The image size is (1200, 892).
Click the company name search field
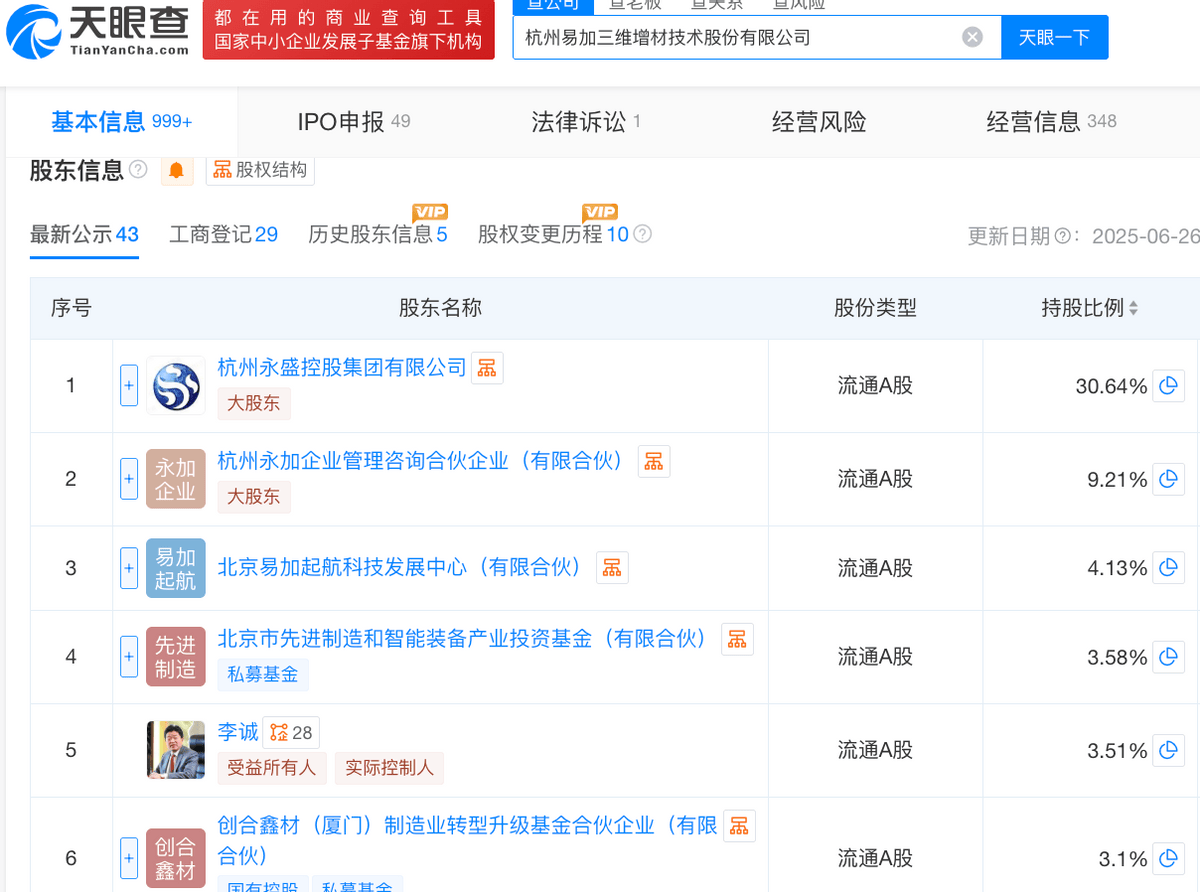pos(735,38)
